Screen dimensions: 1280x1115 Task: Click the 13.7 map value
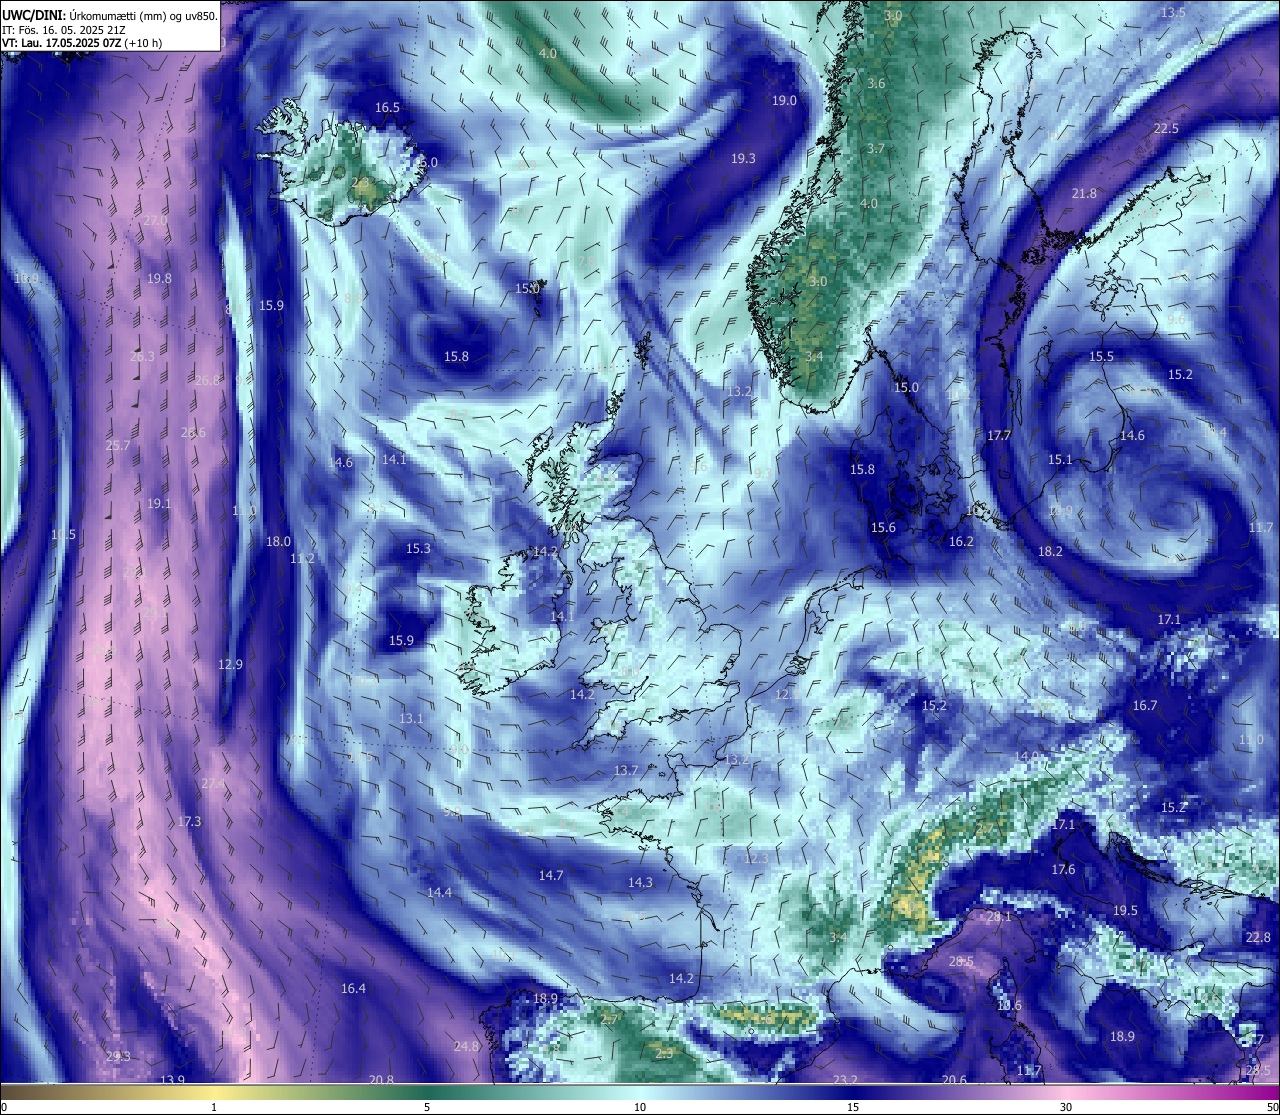click(x=626, y=770)
